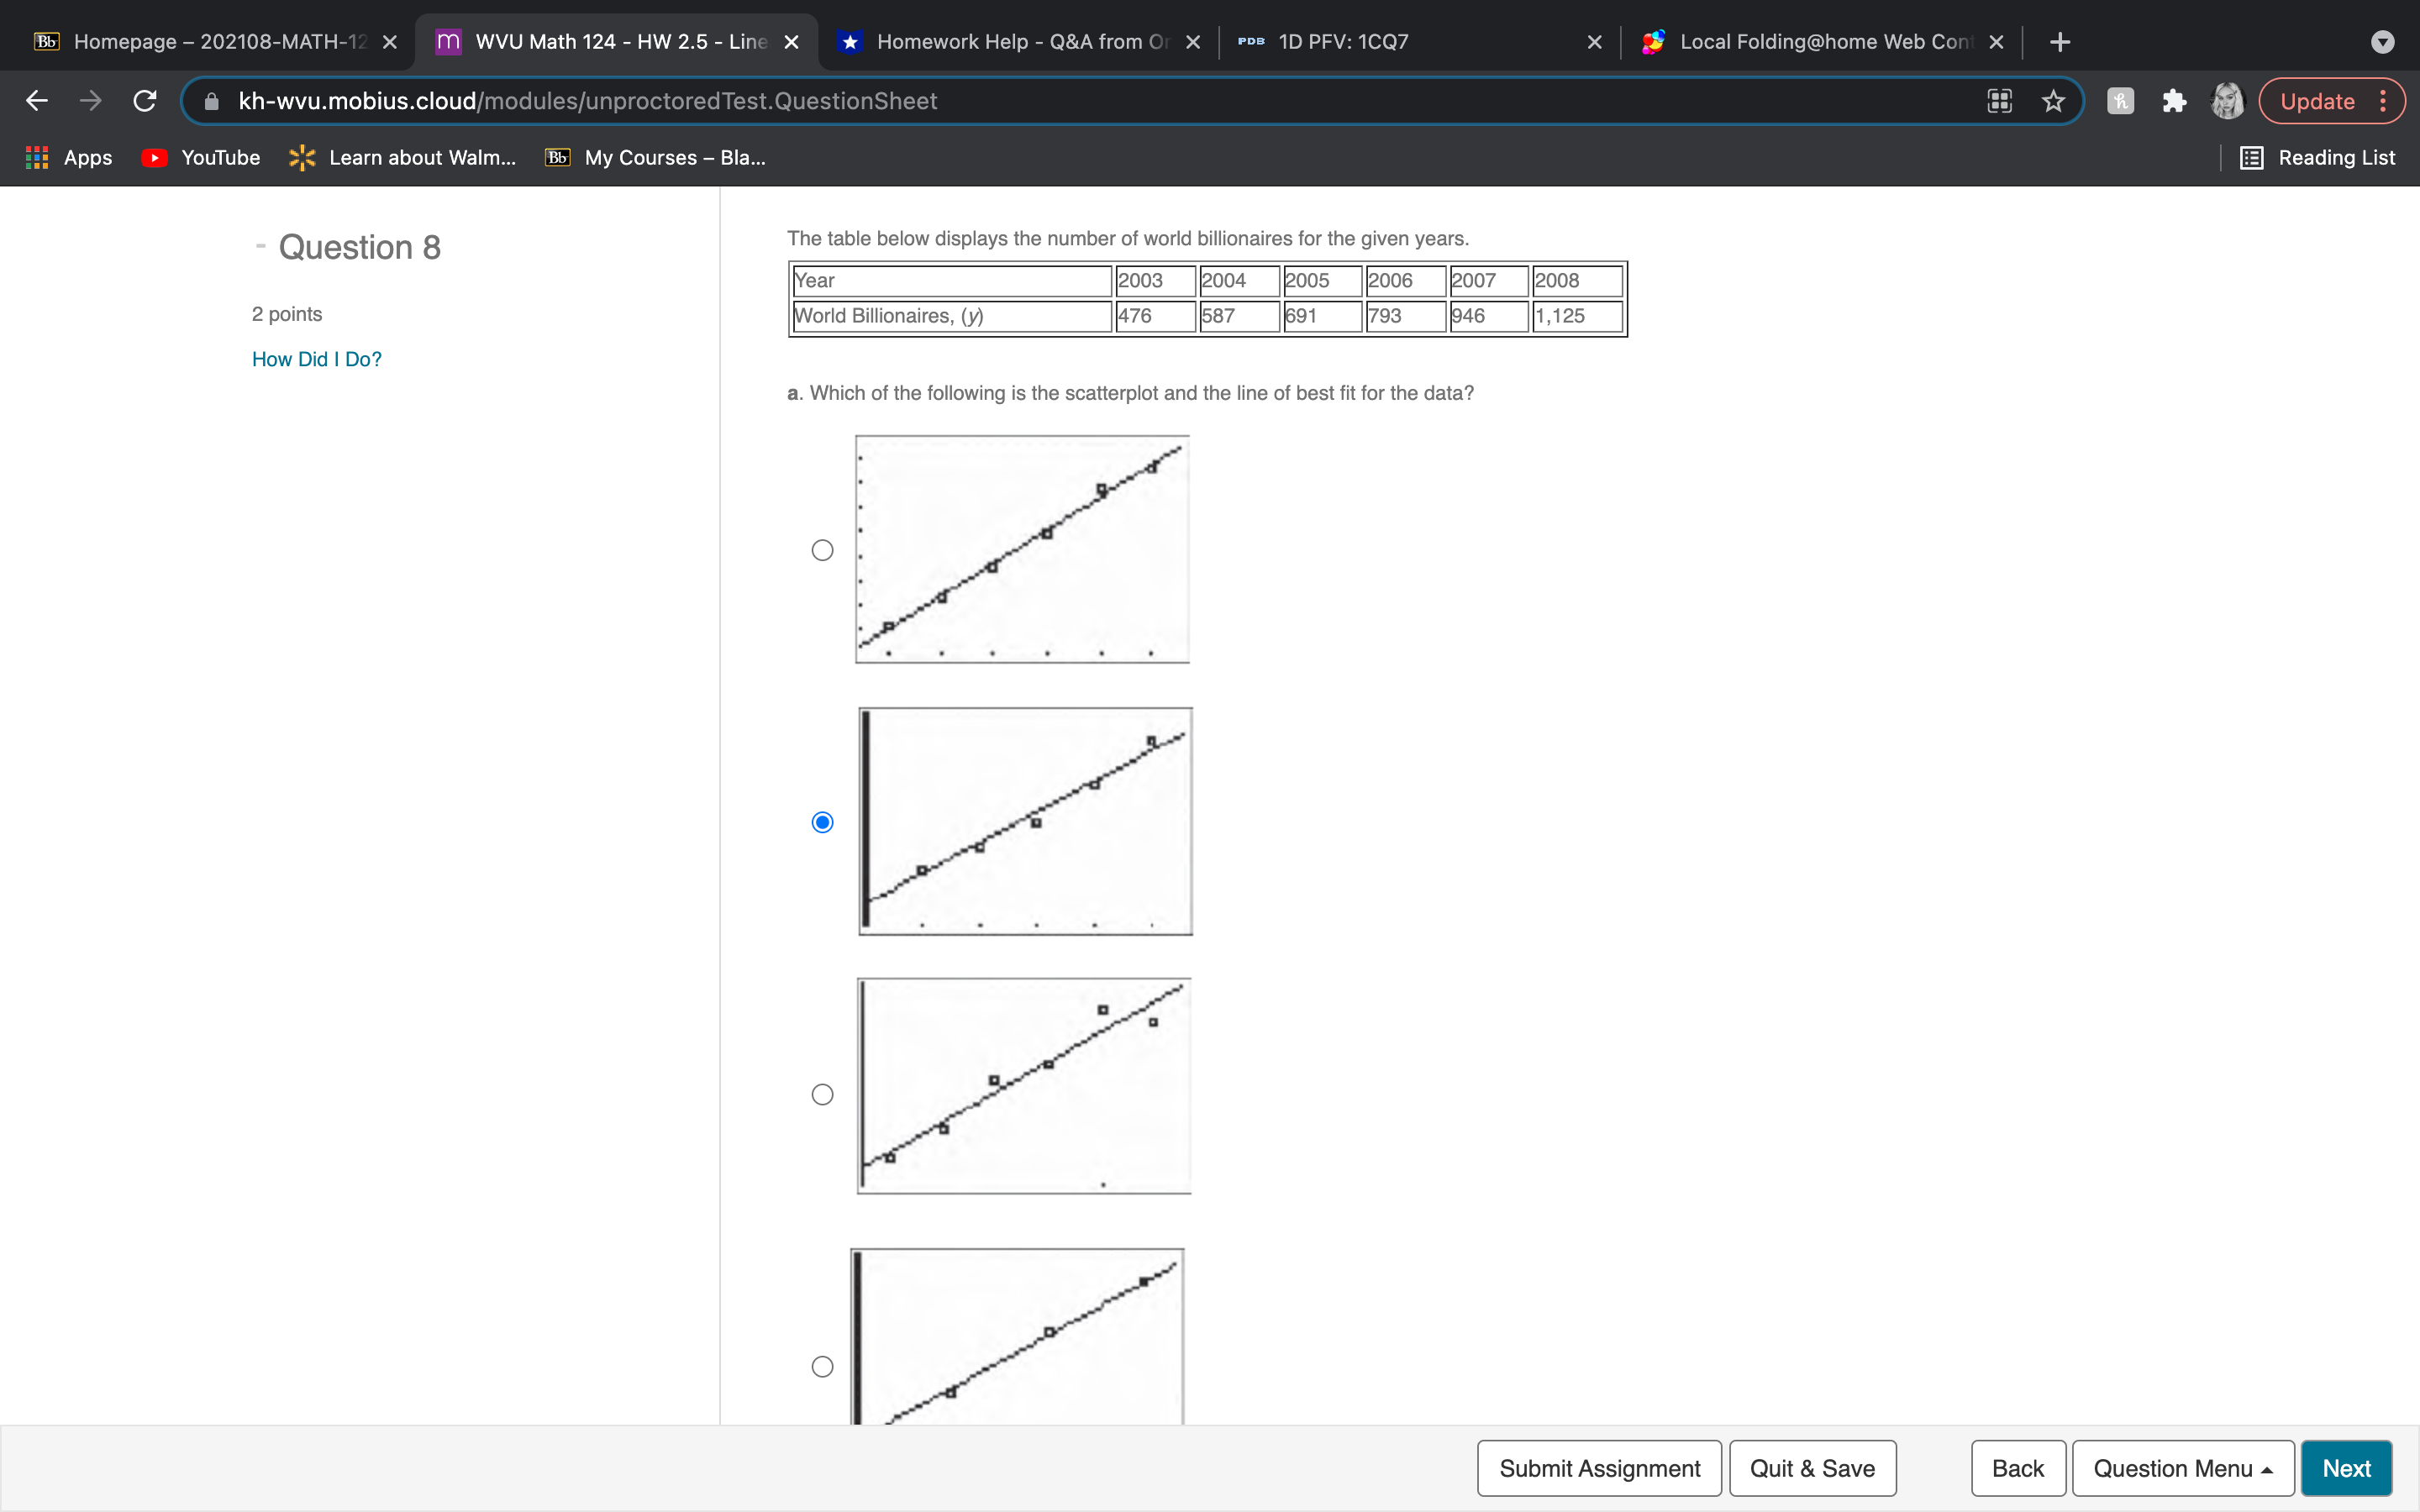This screenshot has height=1512, width=2420.
Task: Click the 'h' extension icon
Action: (x=2119, y=100)
